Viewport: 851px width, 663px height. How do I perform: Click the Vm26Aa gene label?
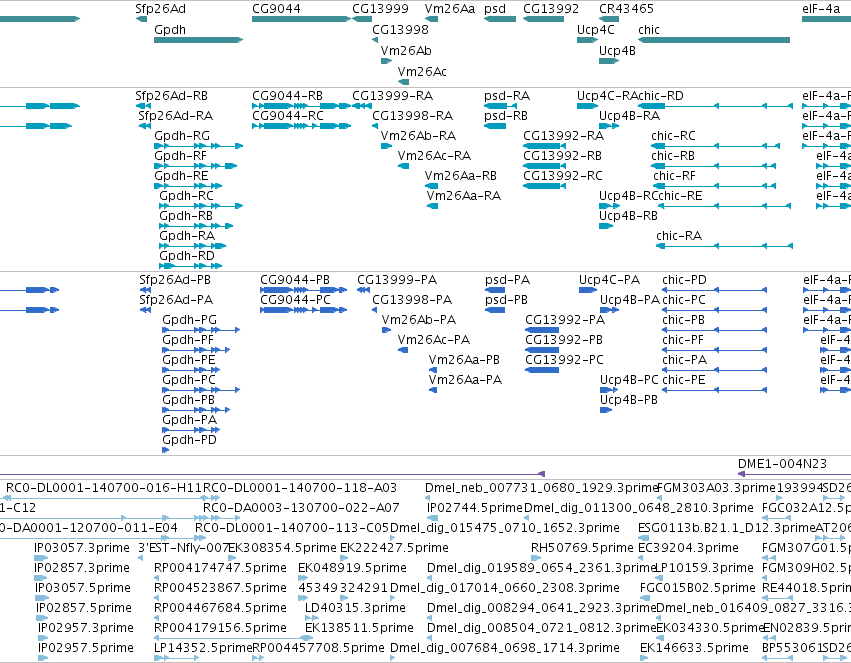pos(449,9)
